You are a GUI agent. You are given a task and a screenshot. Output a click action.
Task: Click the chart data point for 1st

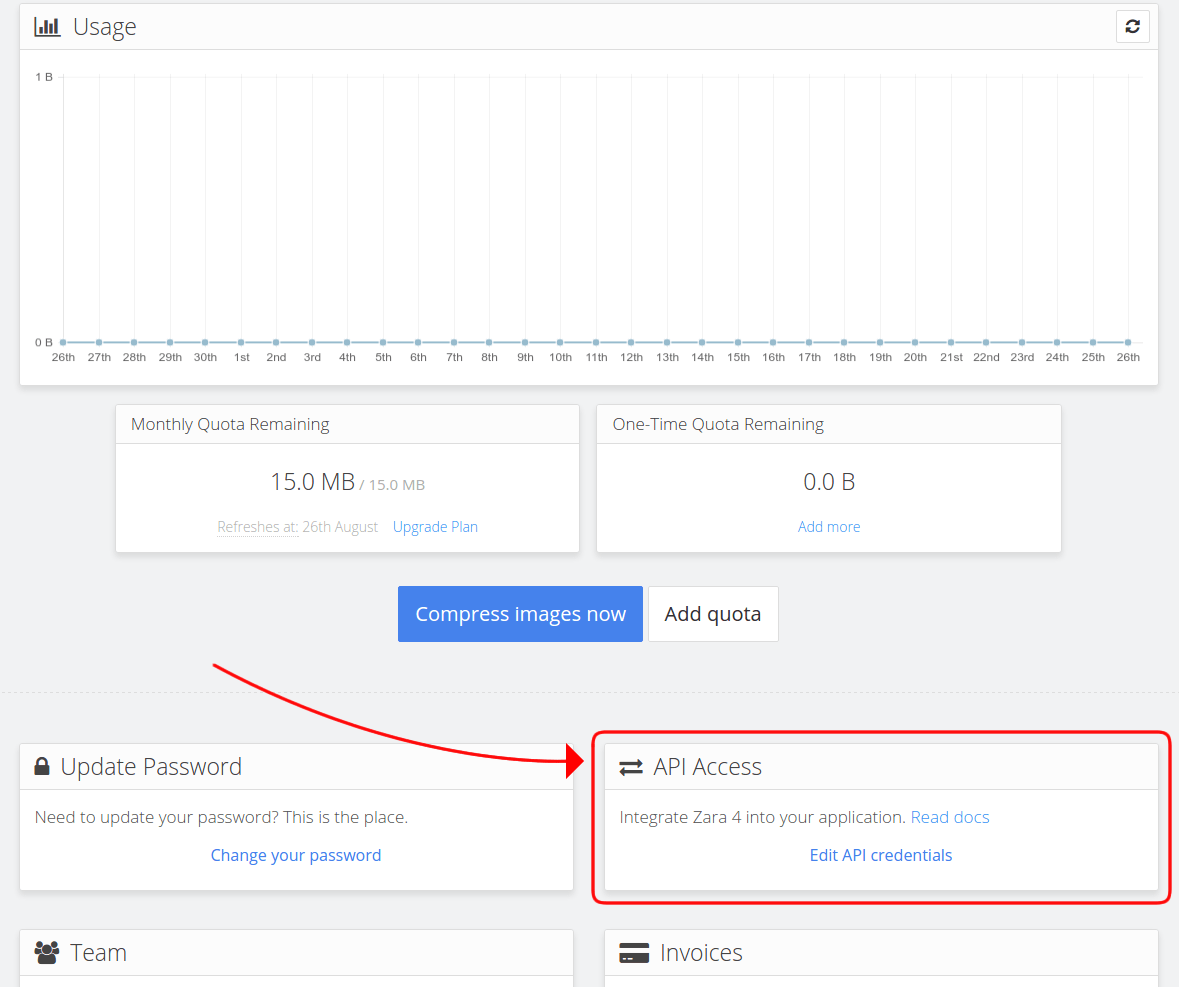(241, 342)
